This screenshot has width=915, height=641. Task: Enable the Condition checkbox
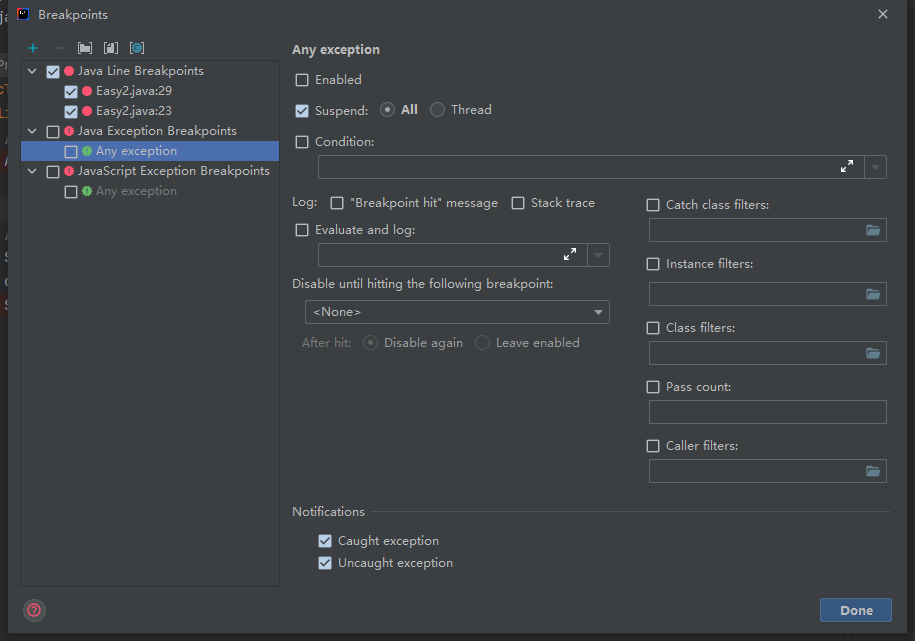pyautogui.click(x=302, y=142)
